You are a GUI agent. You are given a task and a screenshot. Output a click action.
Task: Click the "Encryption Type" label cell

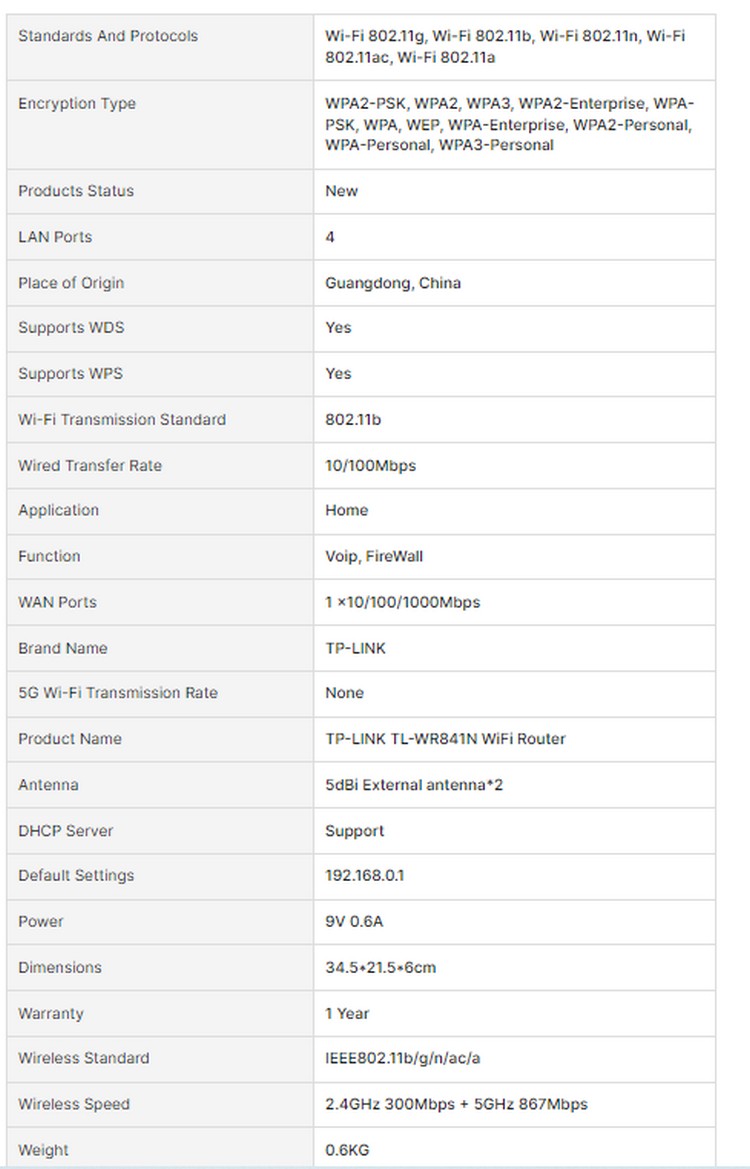click(x=77, y=104)
